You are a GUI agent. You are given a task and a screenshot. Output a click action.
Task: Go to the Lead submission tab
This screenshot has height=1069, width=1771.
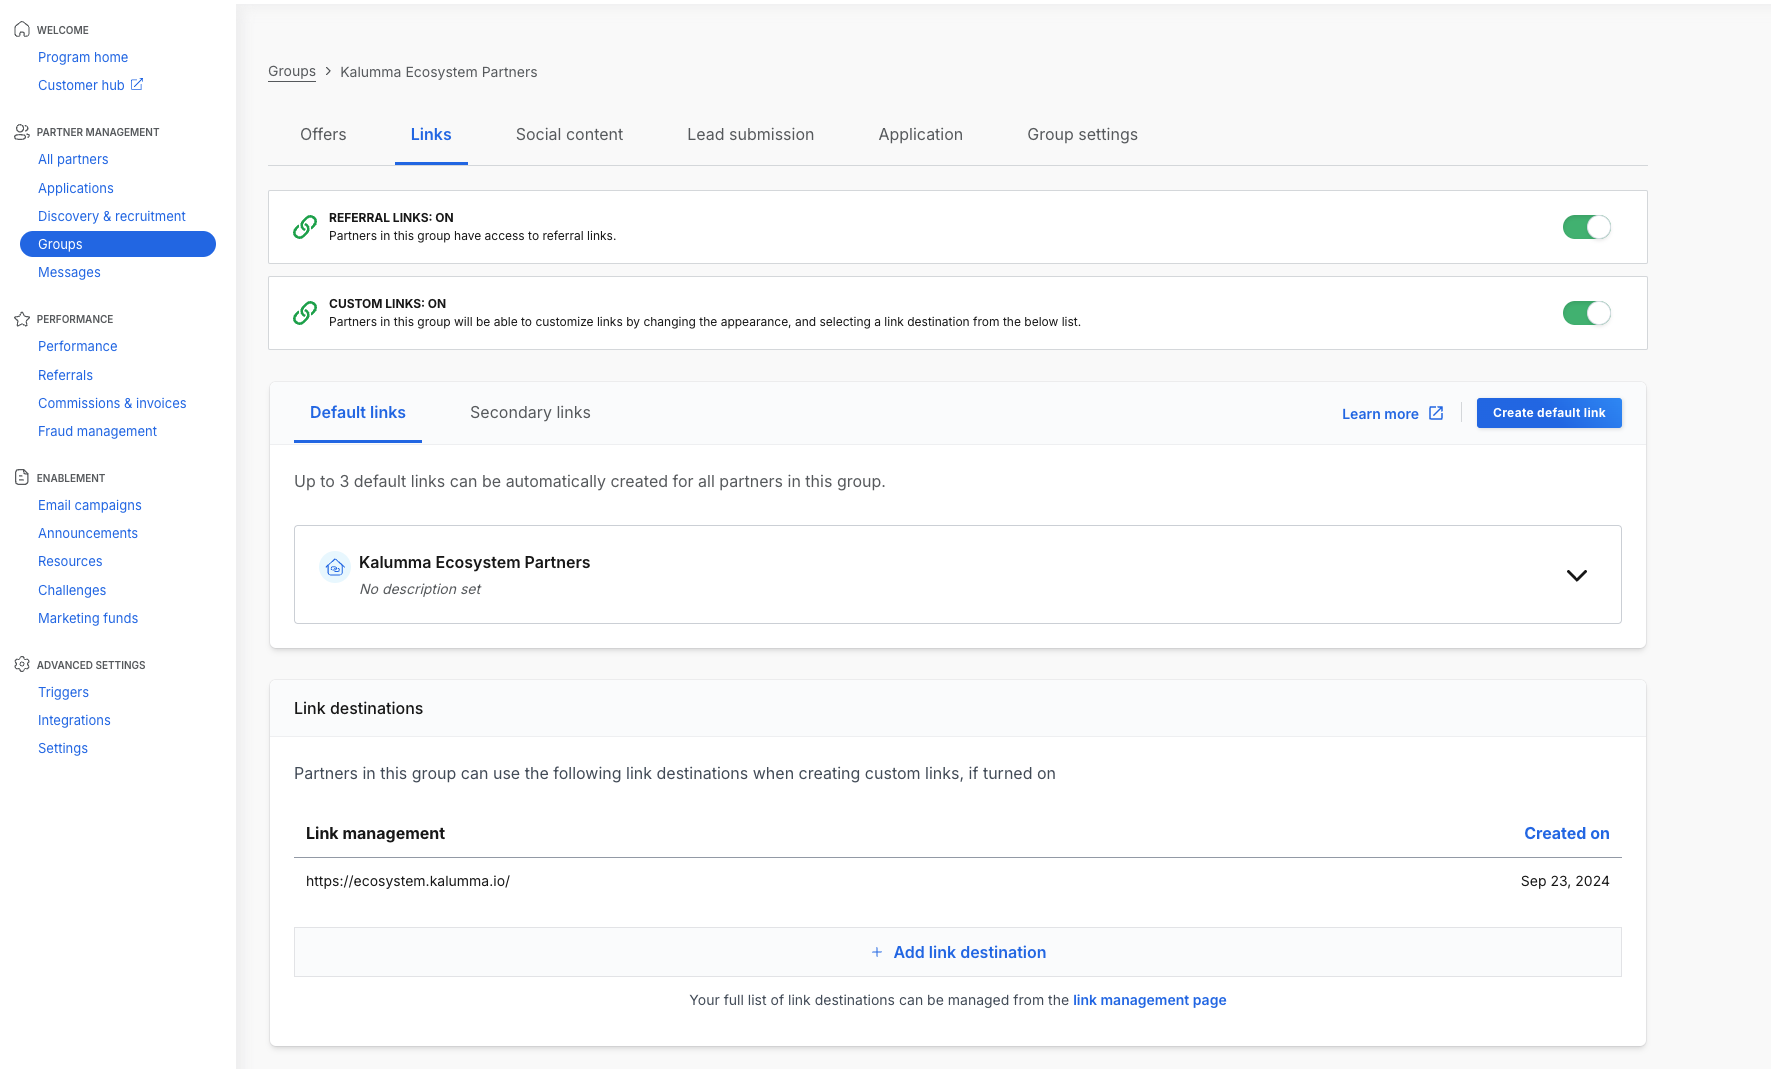click(751, 135)
